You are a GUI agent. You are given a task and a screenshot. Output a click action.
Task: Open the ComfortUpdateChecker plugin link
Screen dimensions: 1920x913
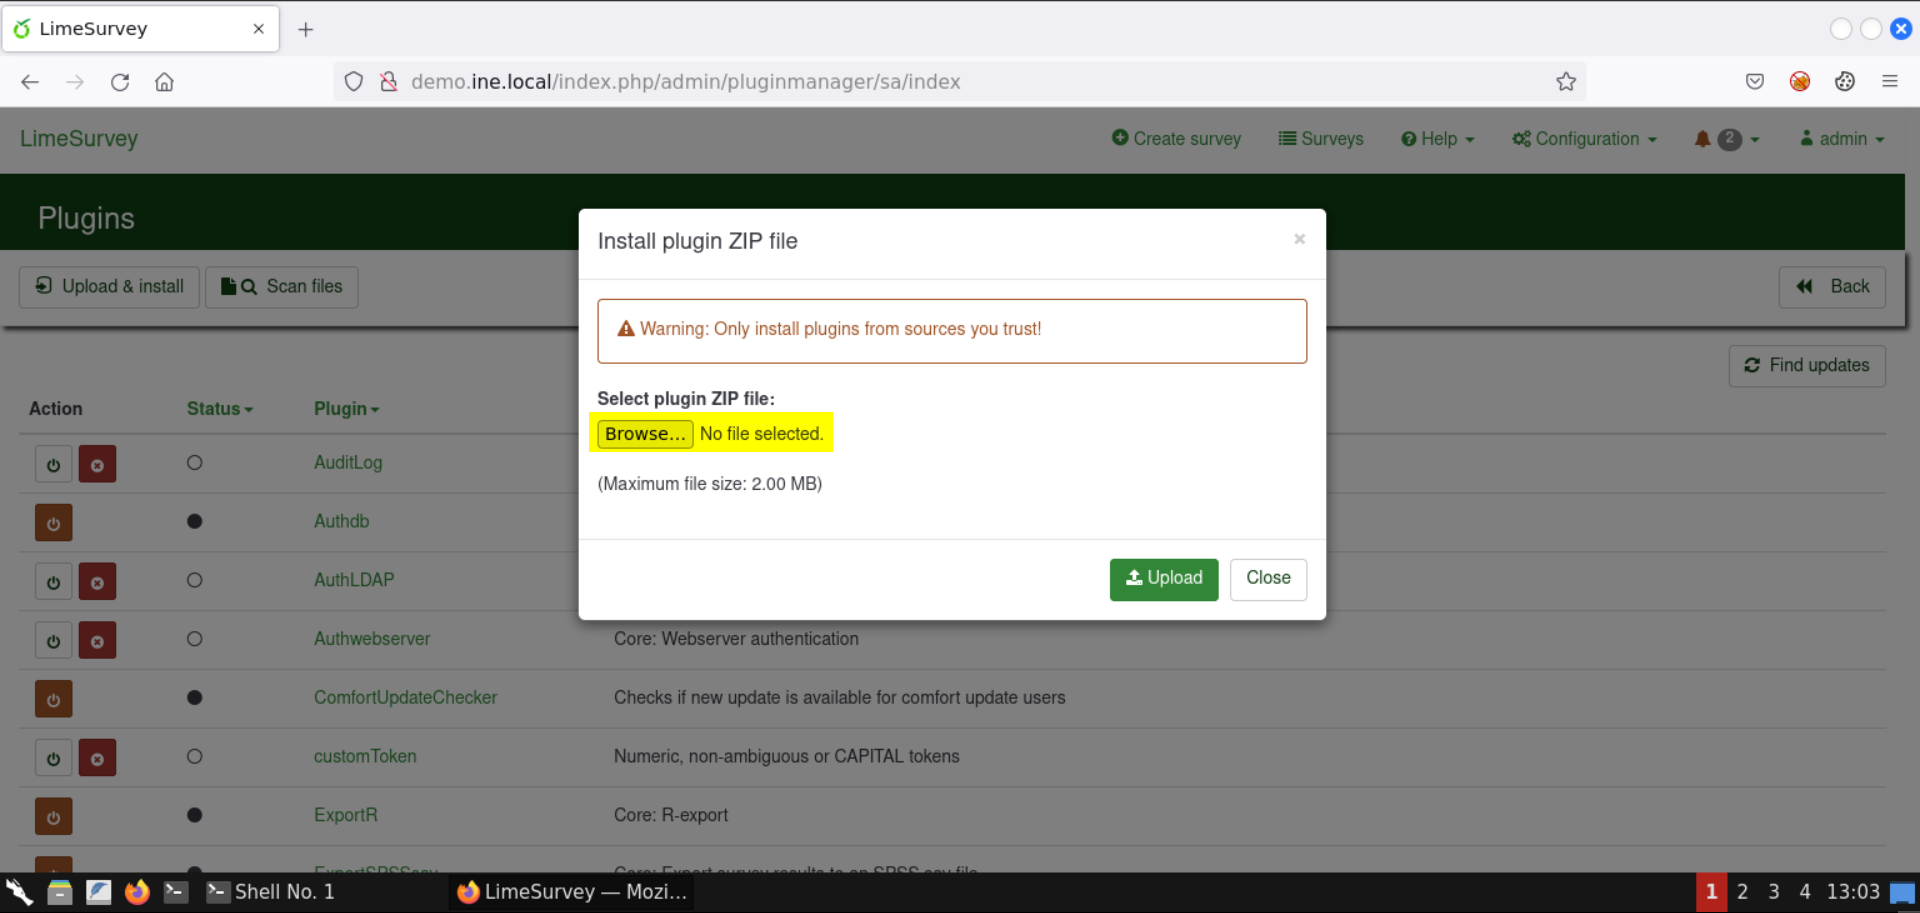[x=405, y=698]
